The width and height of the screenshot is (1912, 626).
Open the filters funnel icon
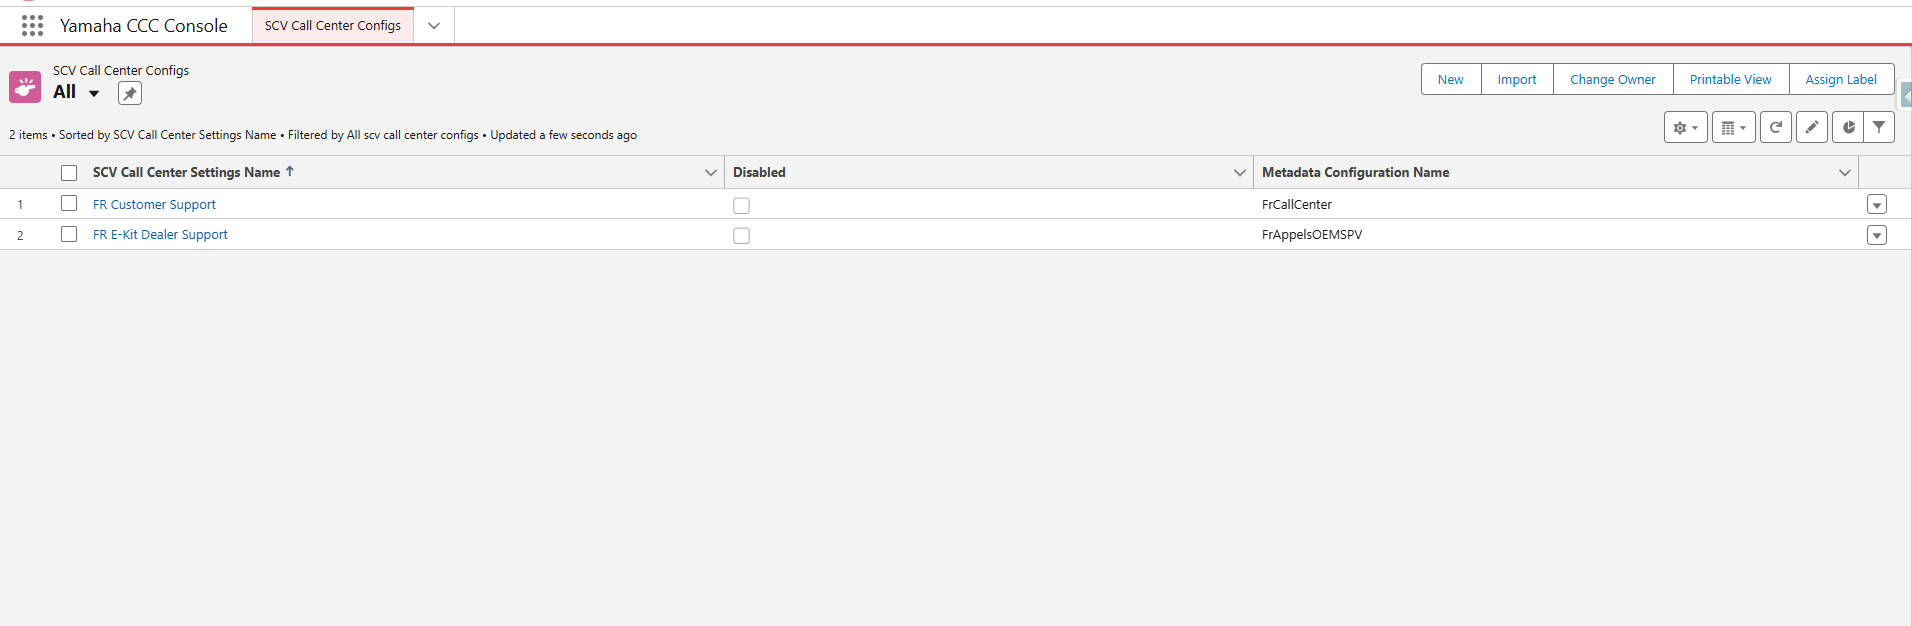coord(1879,128)
